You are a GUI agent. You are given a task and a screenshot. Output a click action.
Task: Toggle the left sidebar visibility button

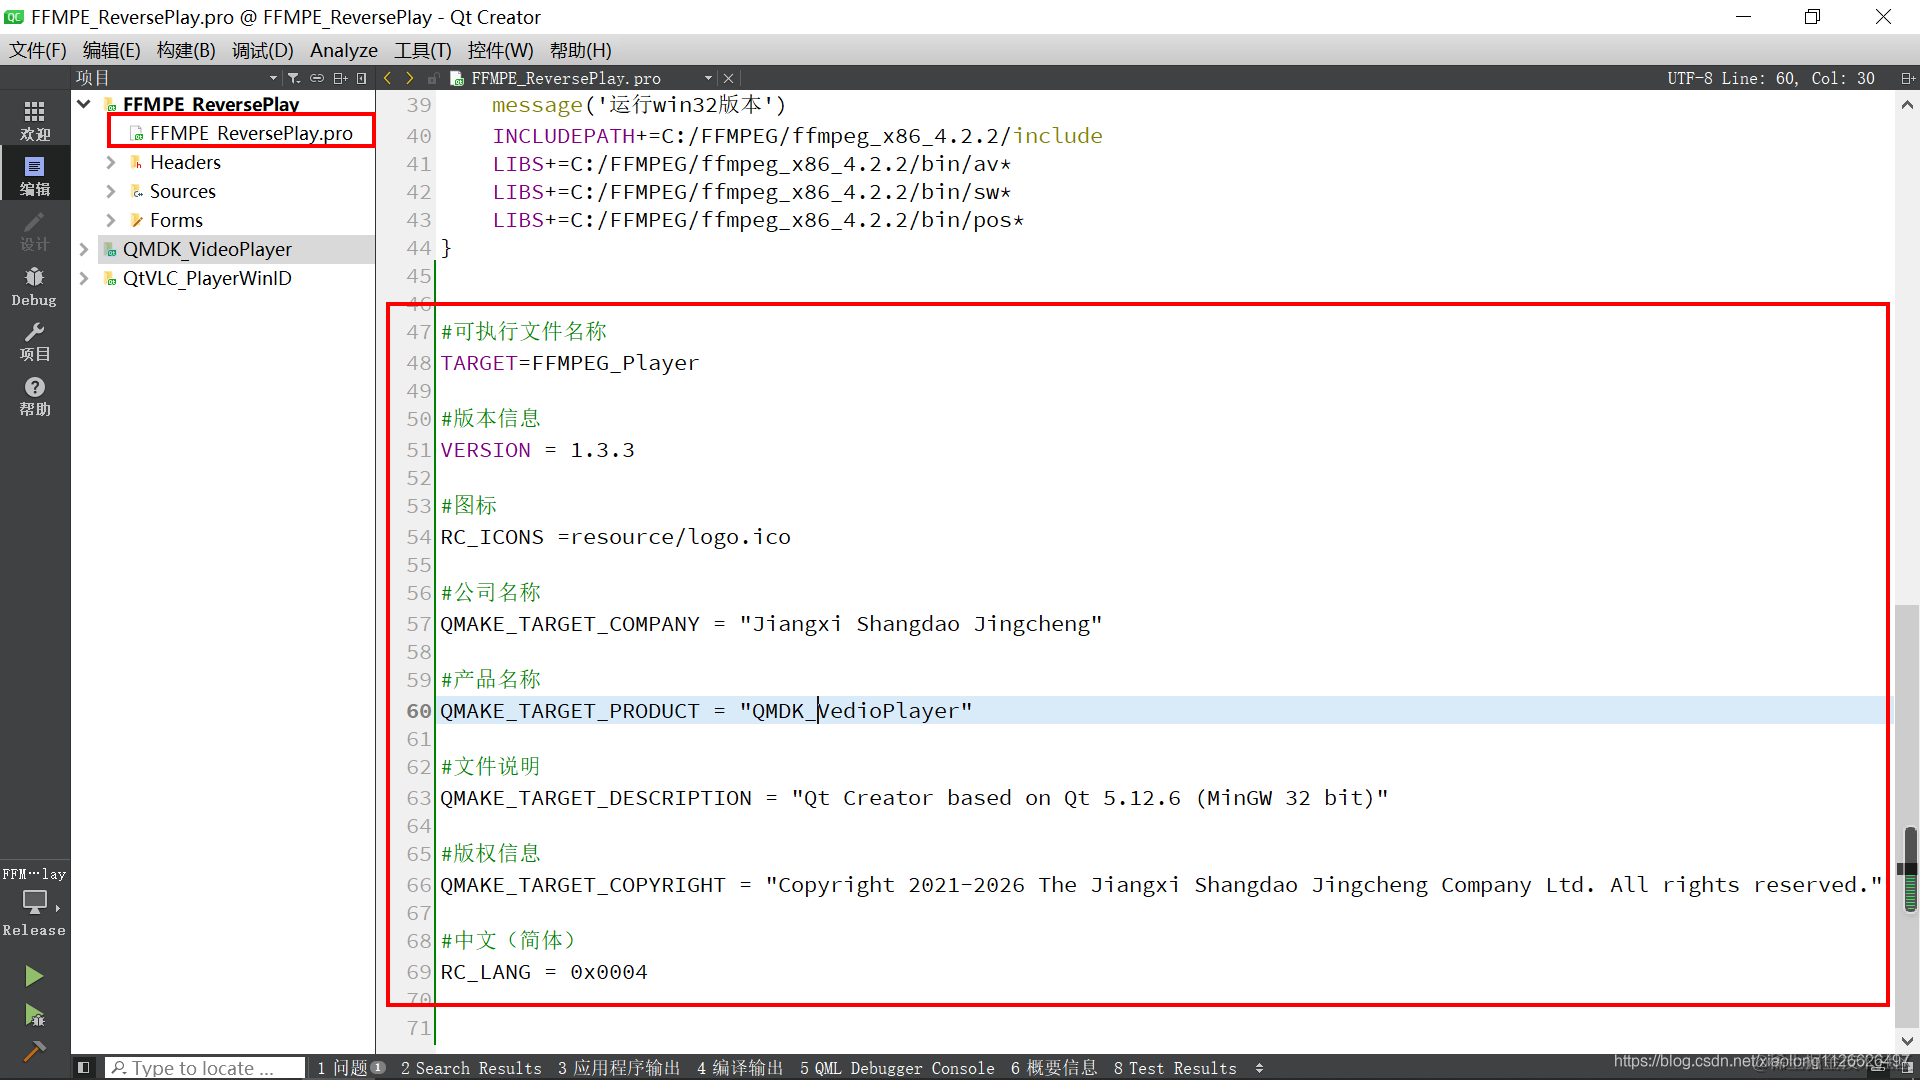click(x=84, y=1068)
